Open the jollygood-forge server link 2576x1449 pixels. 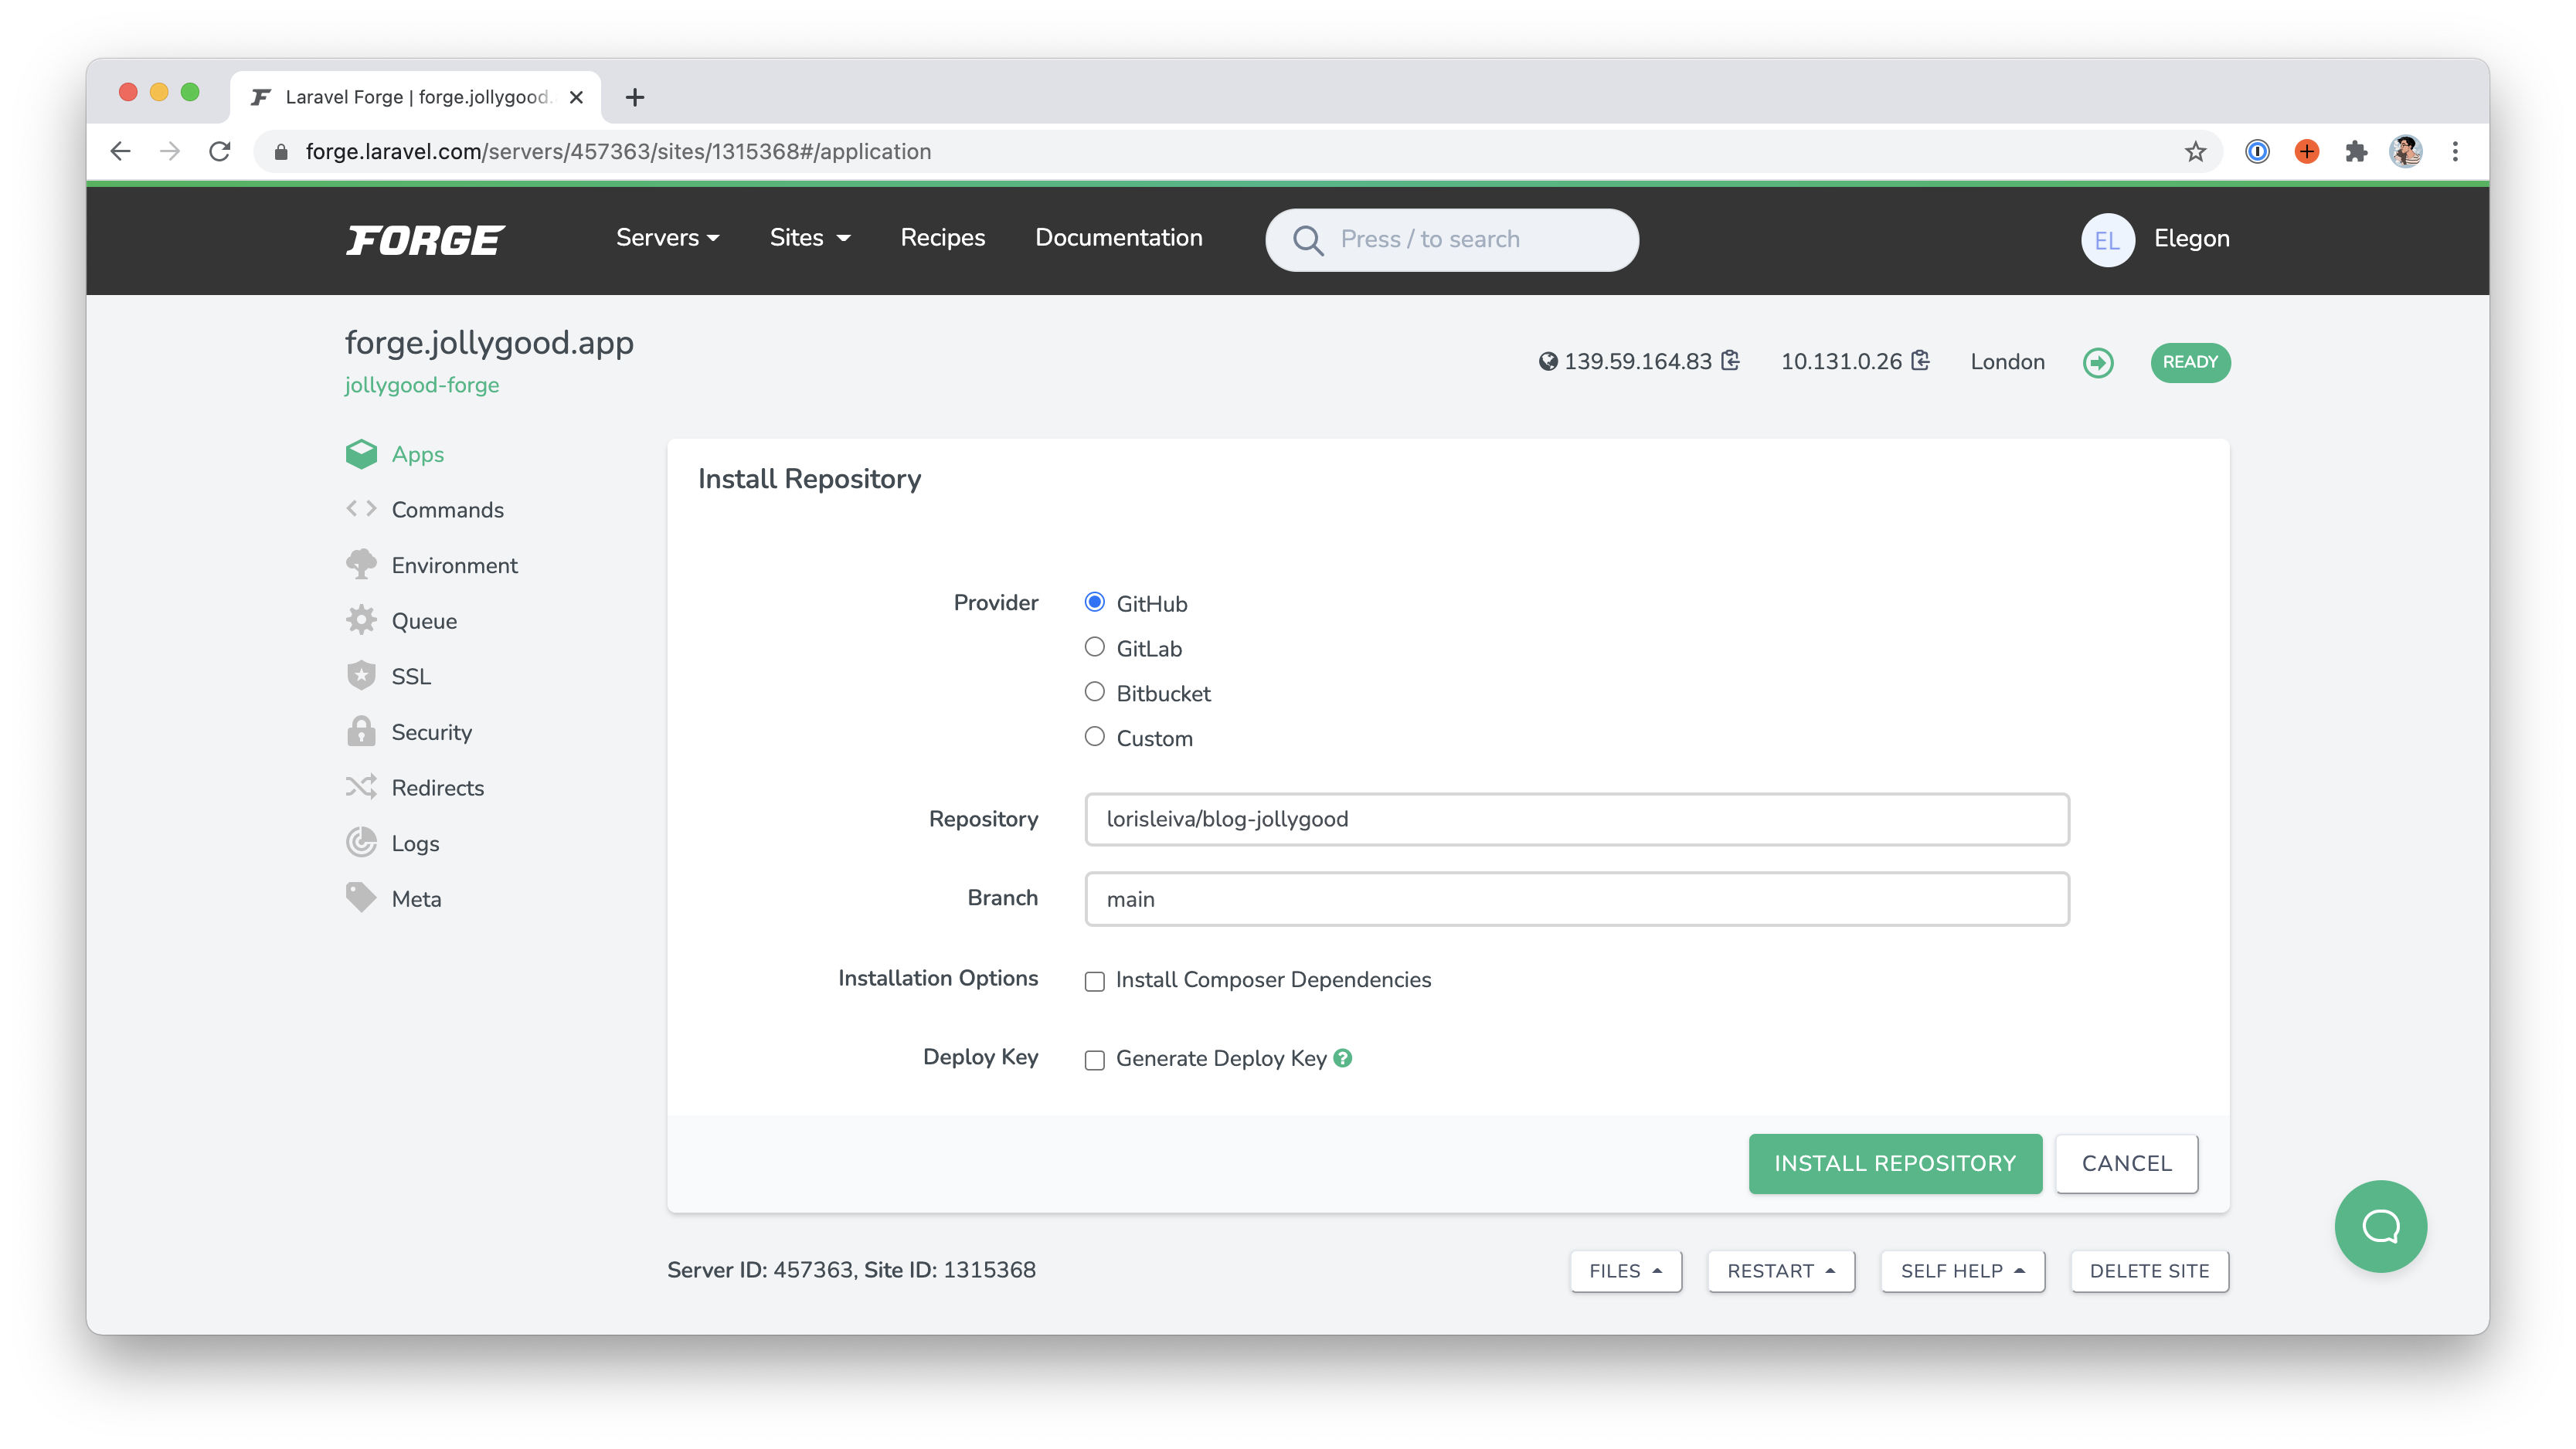point(421,385)
